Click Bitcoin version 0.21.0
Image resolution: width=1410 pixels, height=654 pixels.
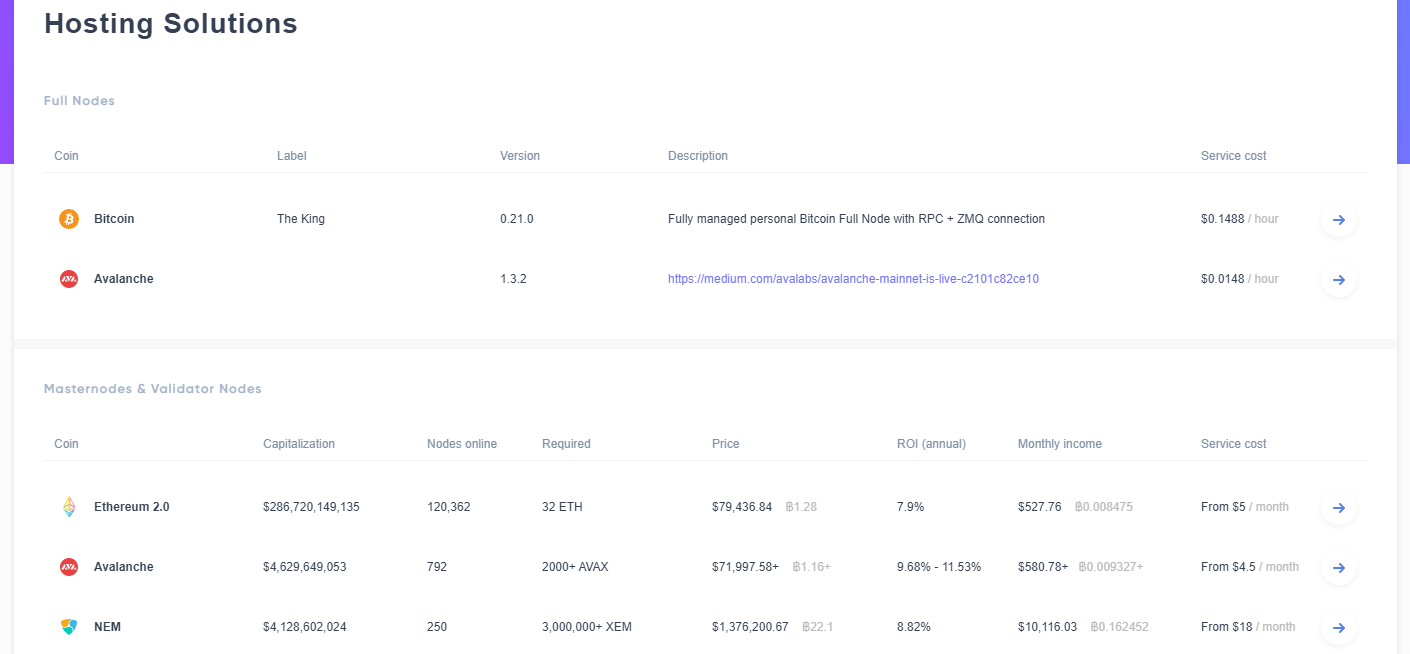(517, 219)
